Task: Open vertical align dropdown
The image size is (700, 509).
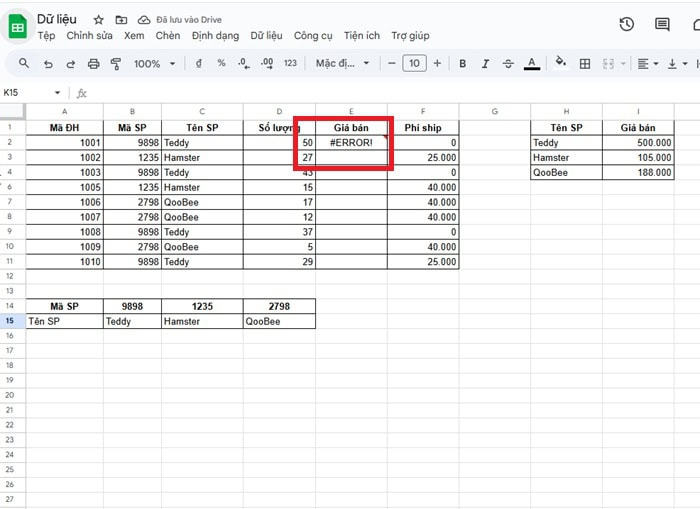Action: coord(677,64)
